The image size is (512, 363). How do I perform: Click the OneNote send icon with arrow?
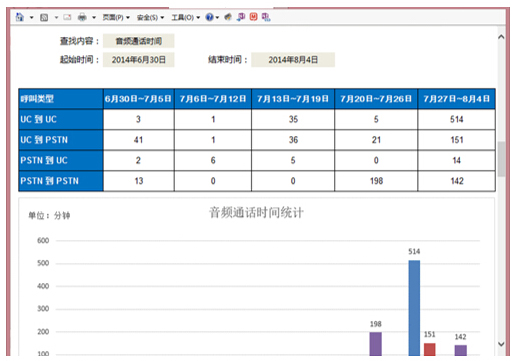(241, 17)
